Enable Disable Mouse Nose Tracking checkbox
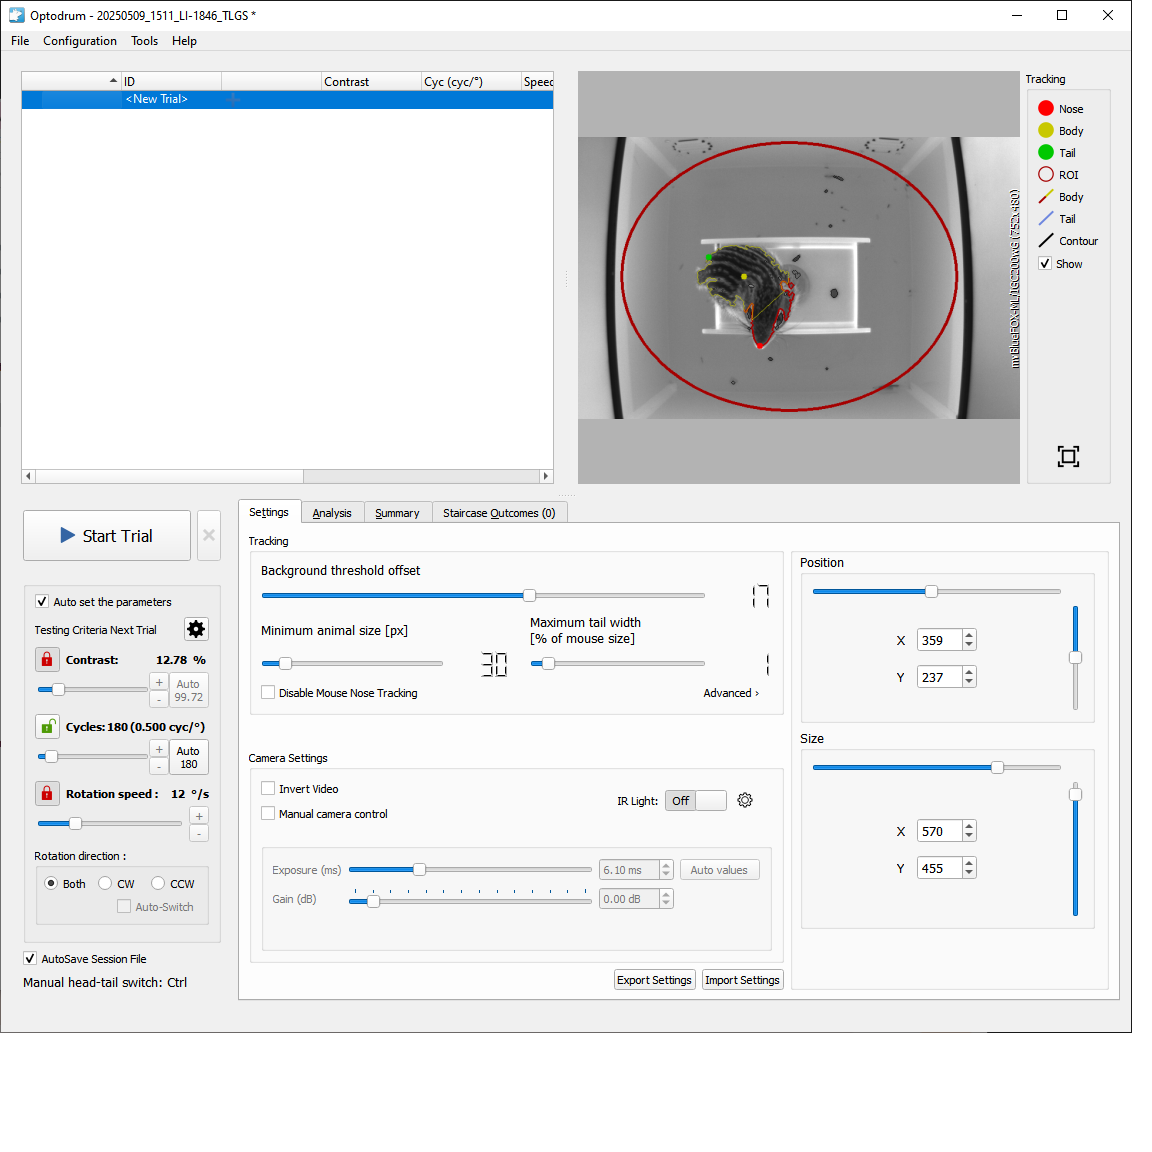 tap(268, 692)
